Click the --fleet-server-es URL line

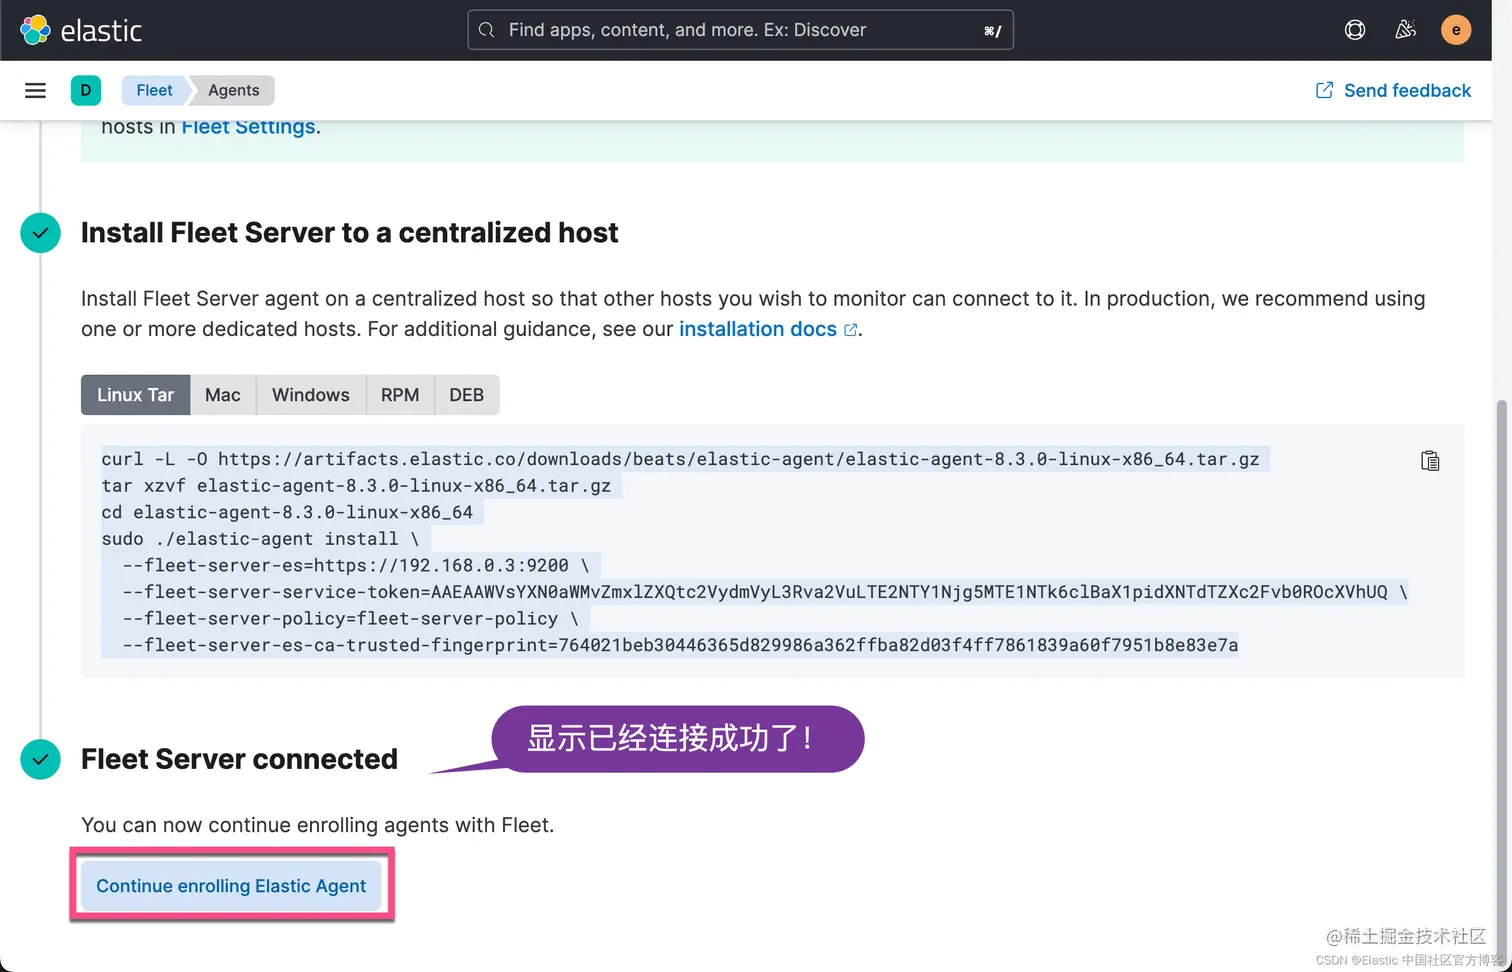coord(356,565)
